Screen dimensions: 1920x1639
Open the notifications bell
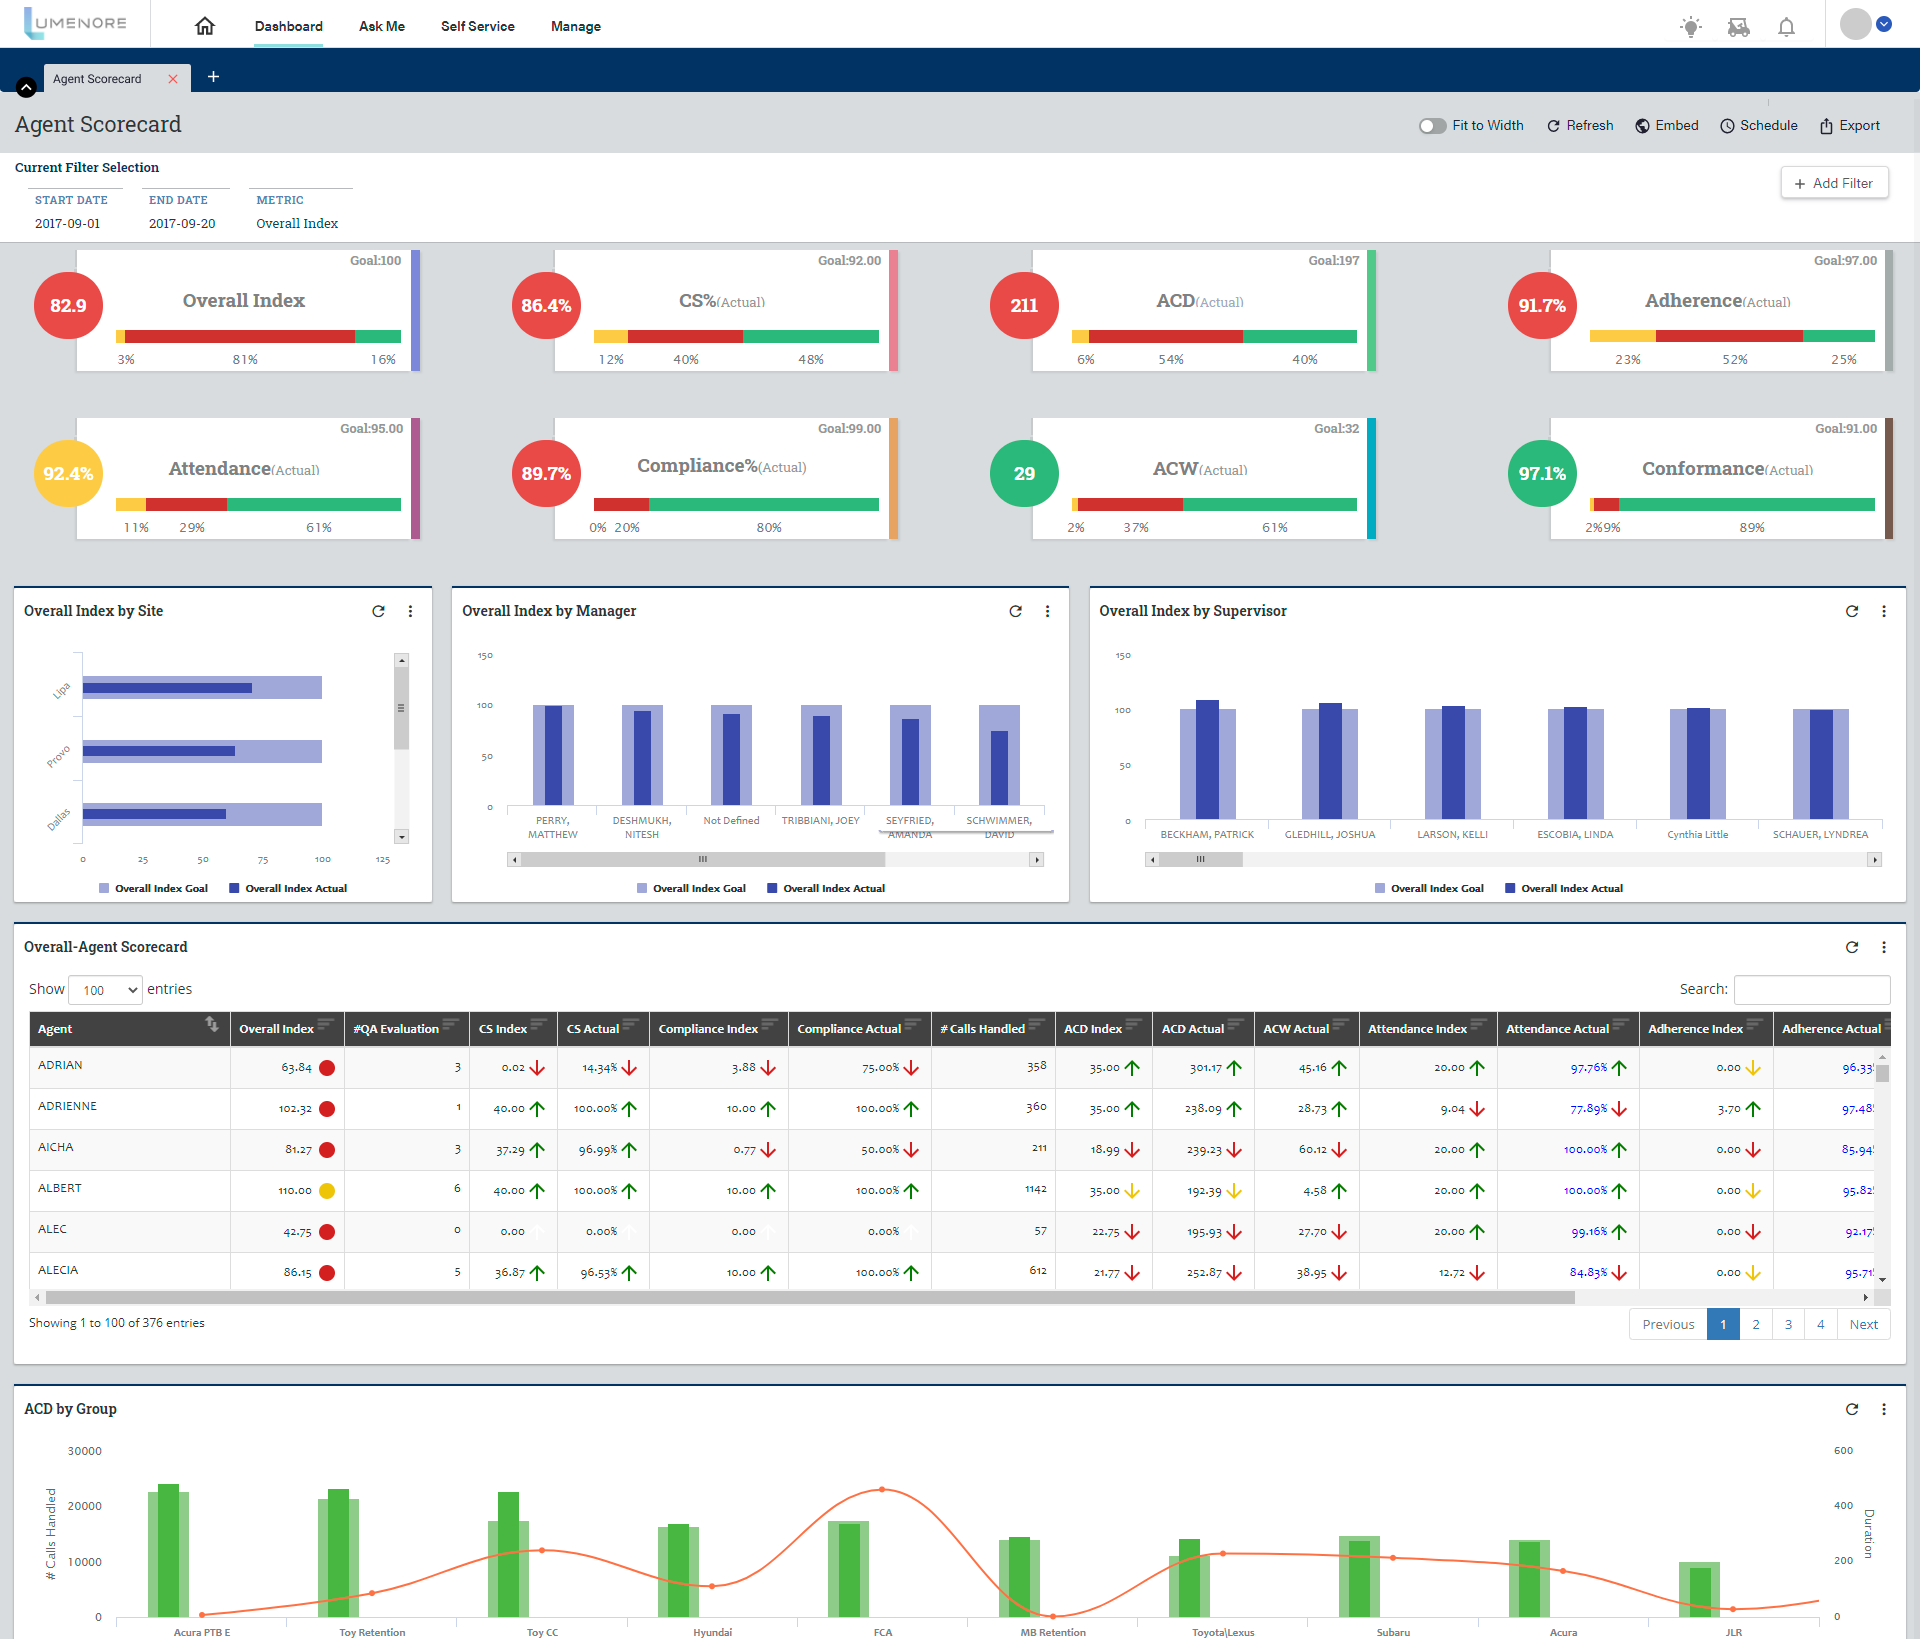pos(1786,27)
